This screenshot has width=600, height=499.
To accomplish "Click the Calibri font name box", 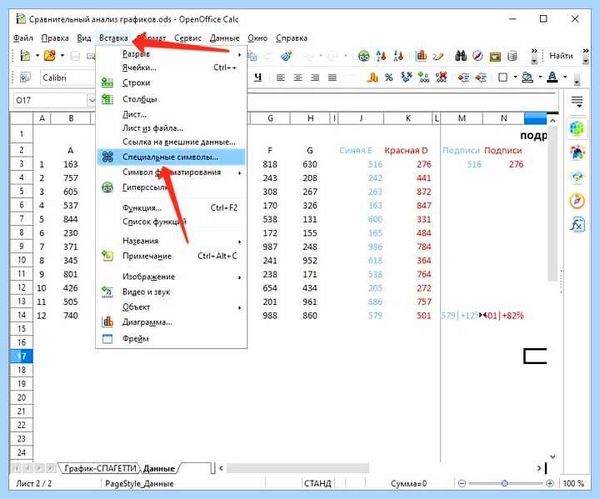I will (x=67, y=78).
